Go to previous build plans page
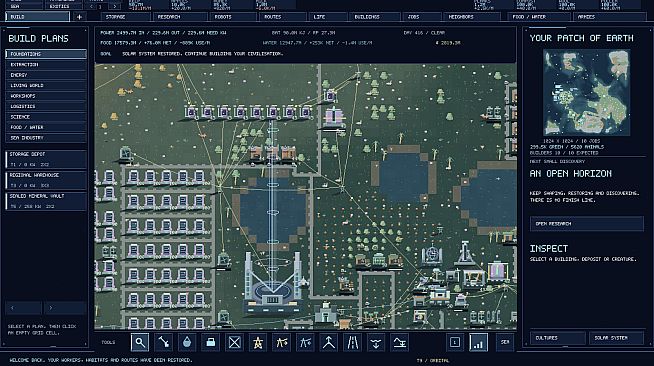Viewport: 654px width, 366px height. point(23,308)
